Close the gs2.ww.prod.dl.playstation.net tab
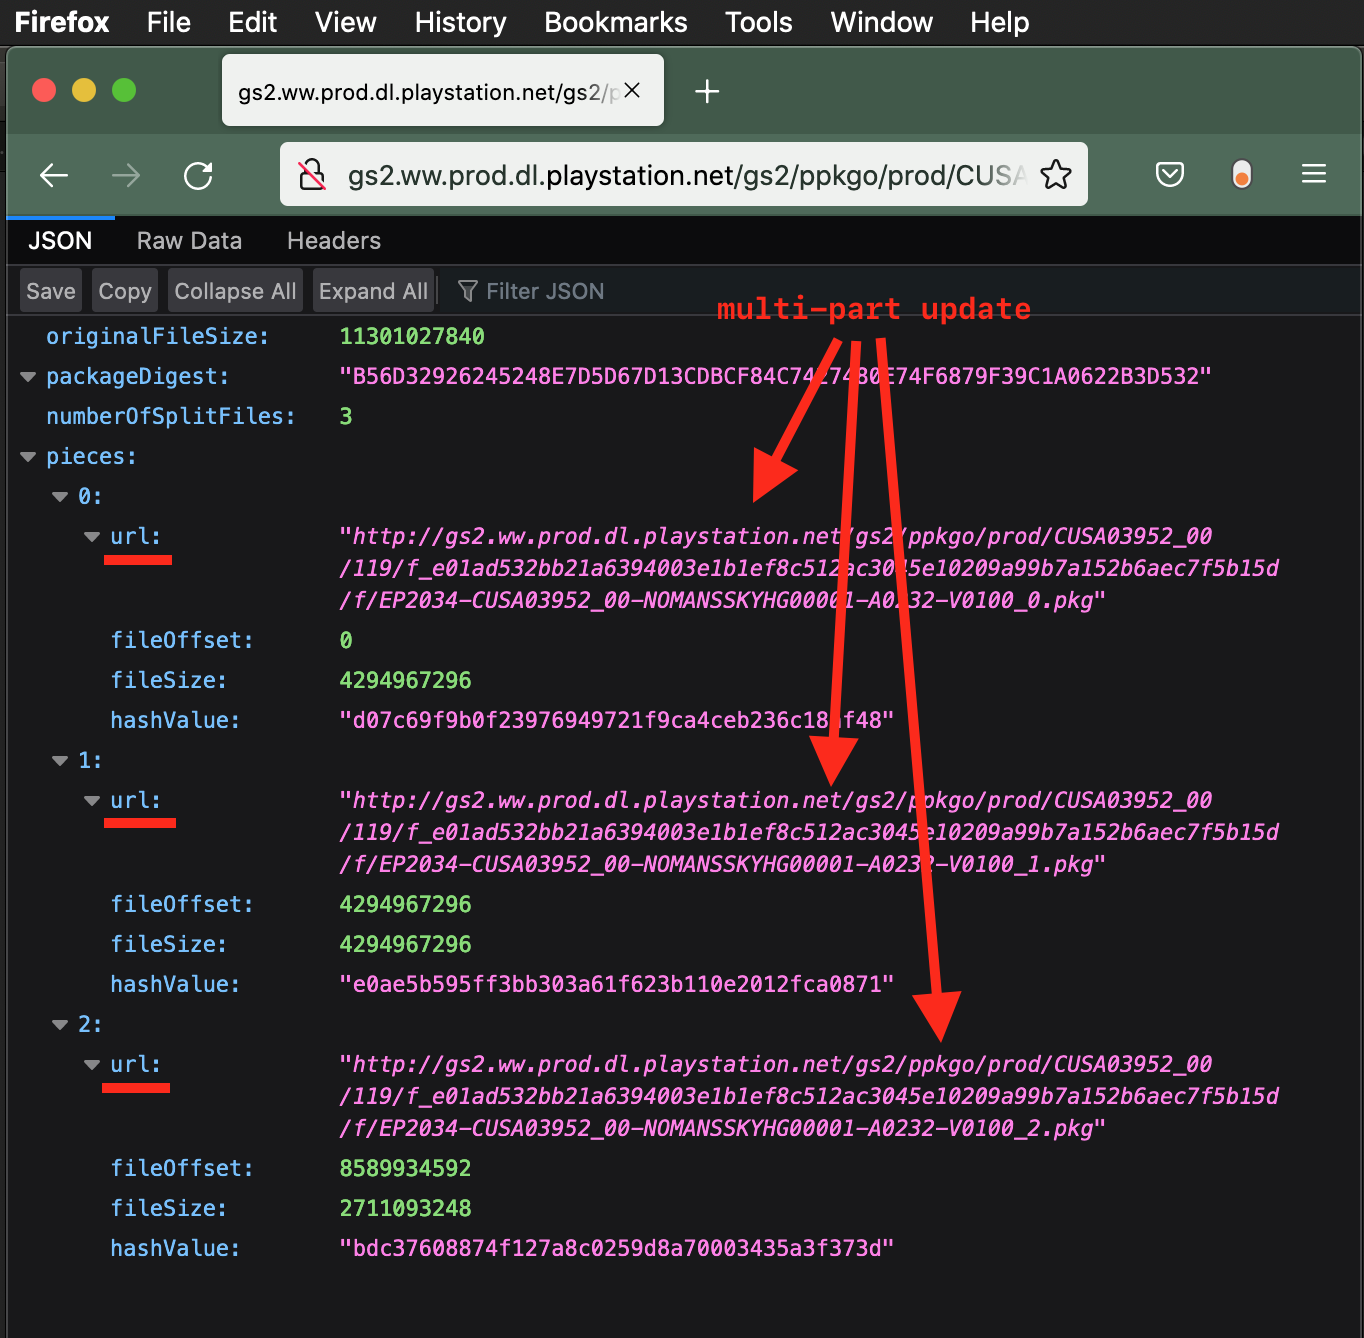 point(632,91)
